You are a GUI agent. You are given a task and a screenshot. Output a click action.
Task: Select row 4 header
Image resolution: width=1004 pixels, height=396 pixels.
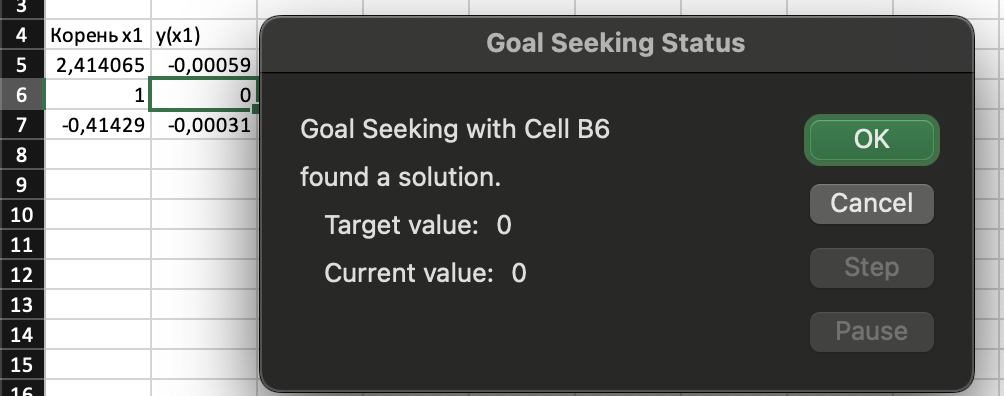pos(22,35)
